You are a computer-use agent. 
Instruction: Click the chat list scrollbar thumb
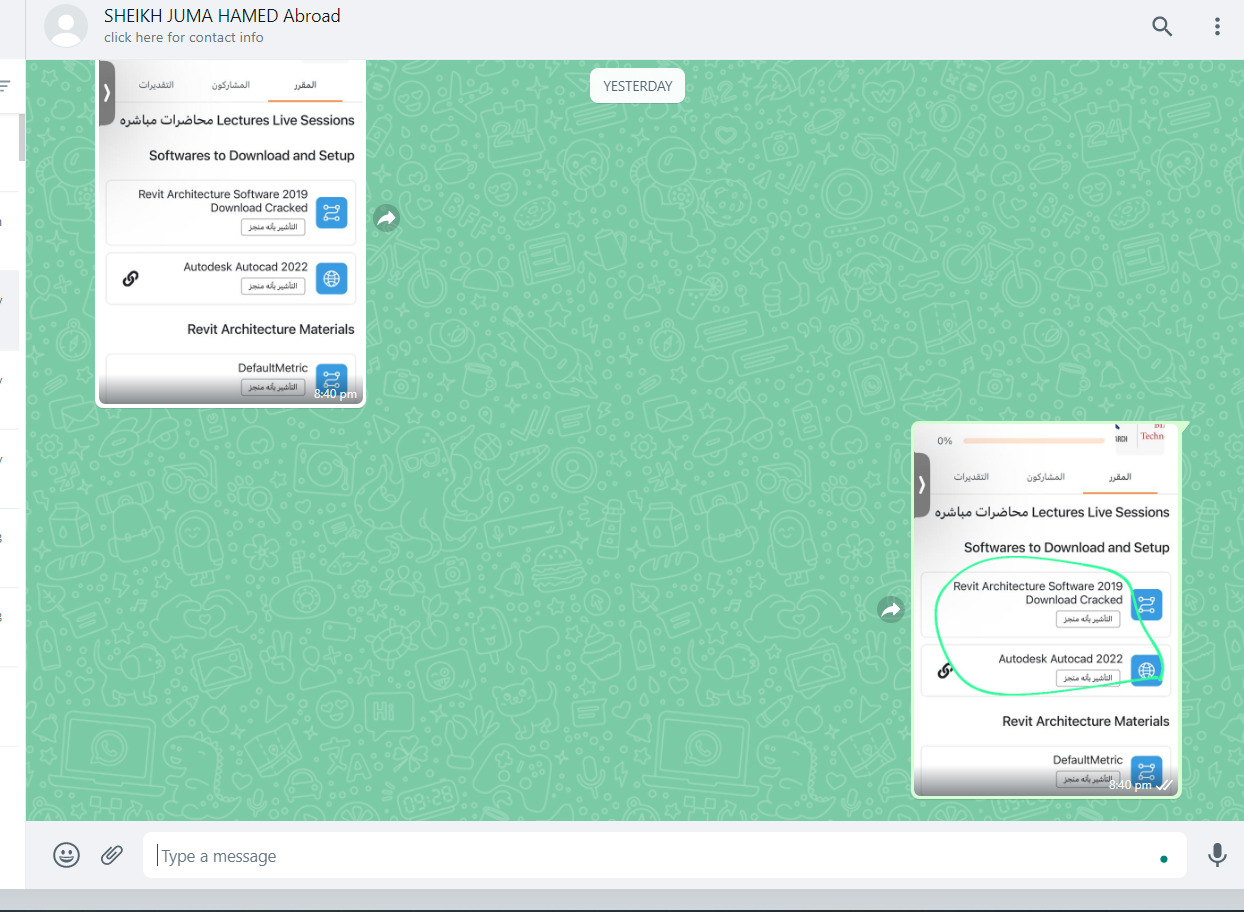(x=22, y=137)
